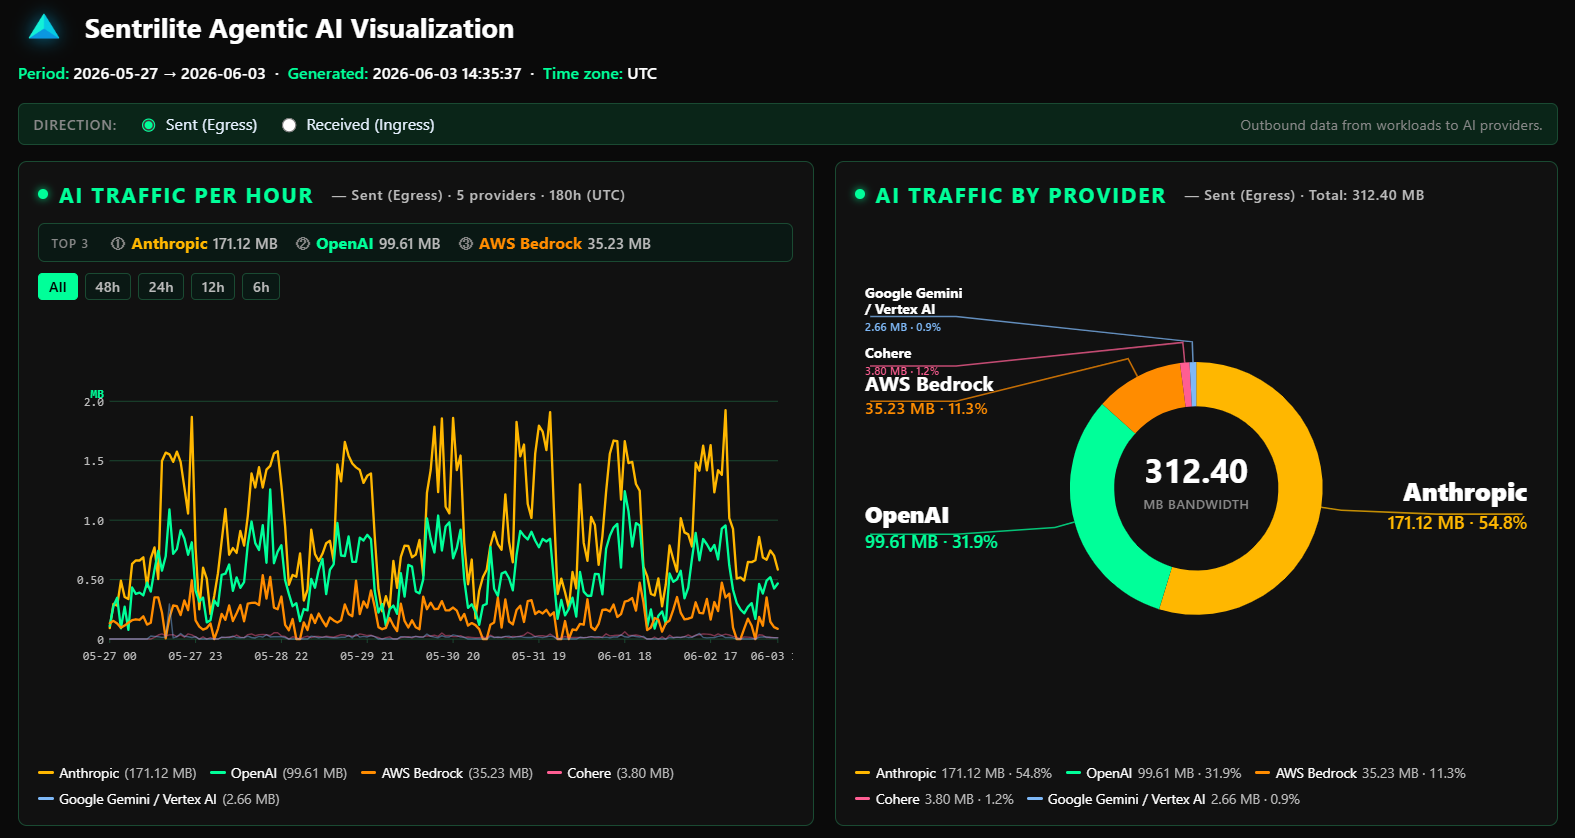Click the Generated timestamp 2026-06-03 14:35:37
The image size is (1575, 838).
447,74
